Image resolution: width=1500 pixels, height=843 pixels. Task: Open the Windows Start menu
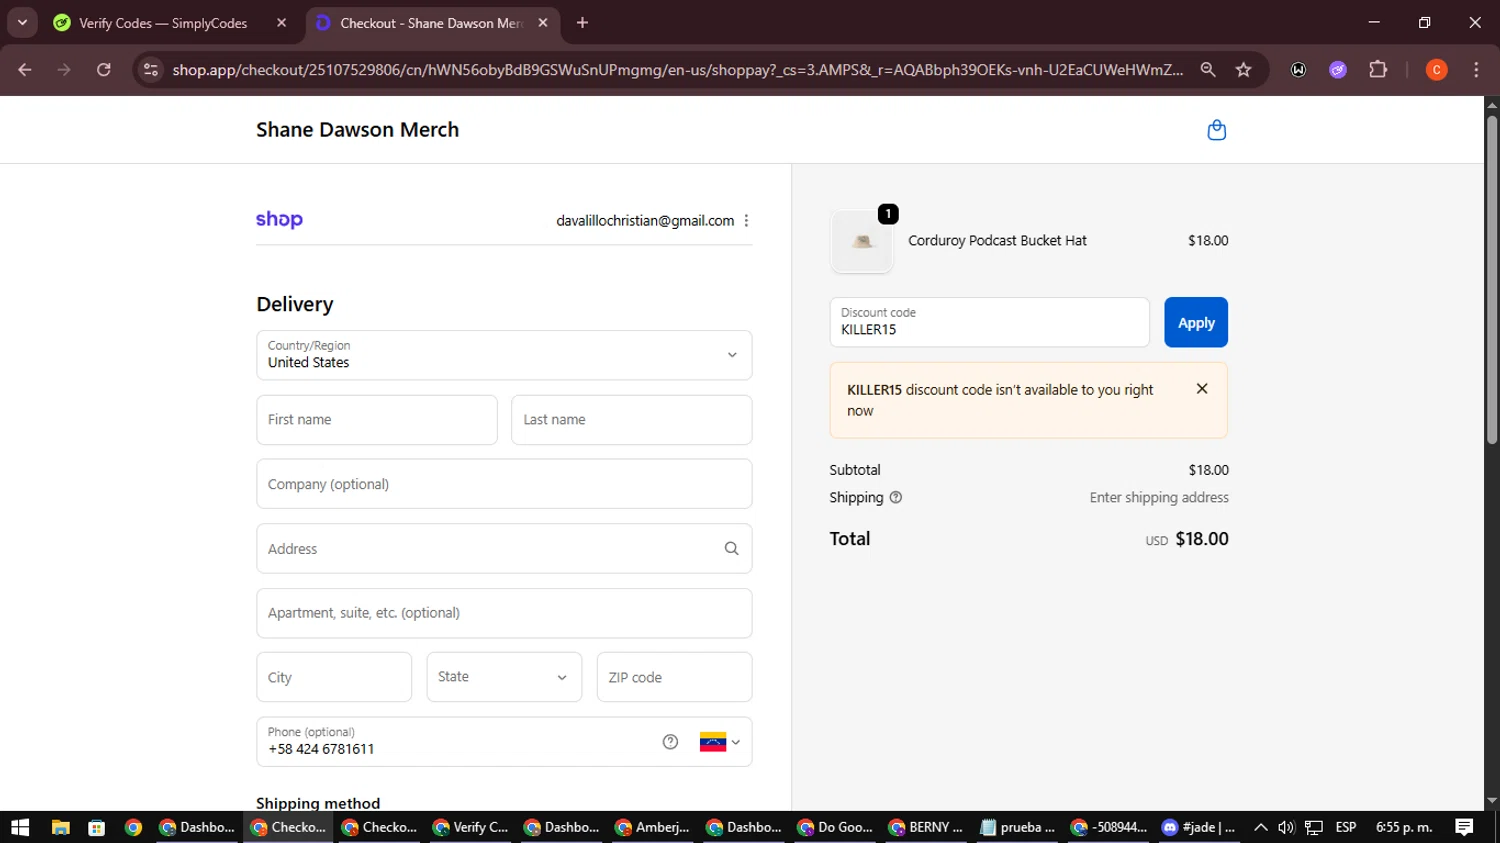tap(20, 827)
